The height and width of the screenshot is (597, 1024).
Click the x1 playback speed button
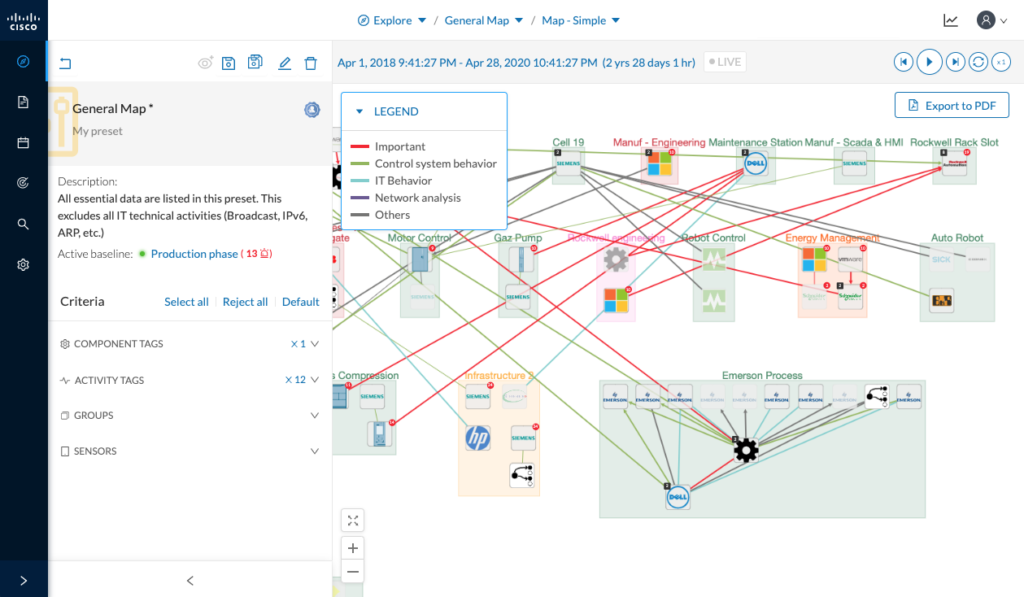coord(1001,62)
